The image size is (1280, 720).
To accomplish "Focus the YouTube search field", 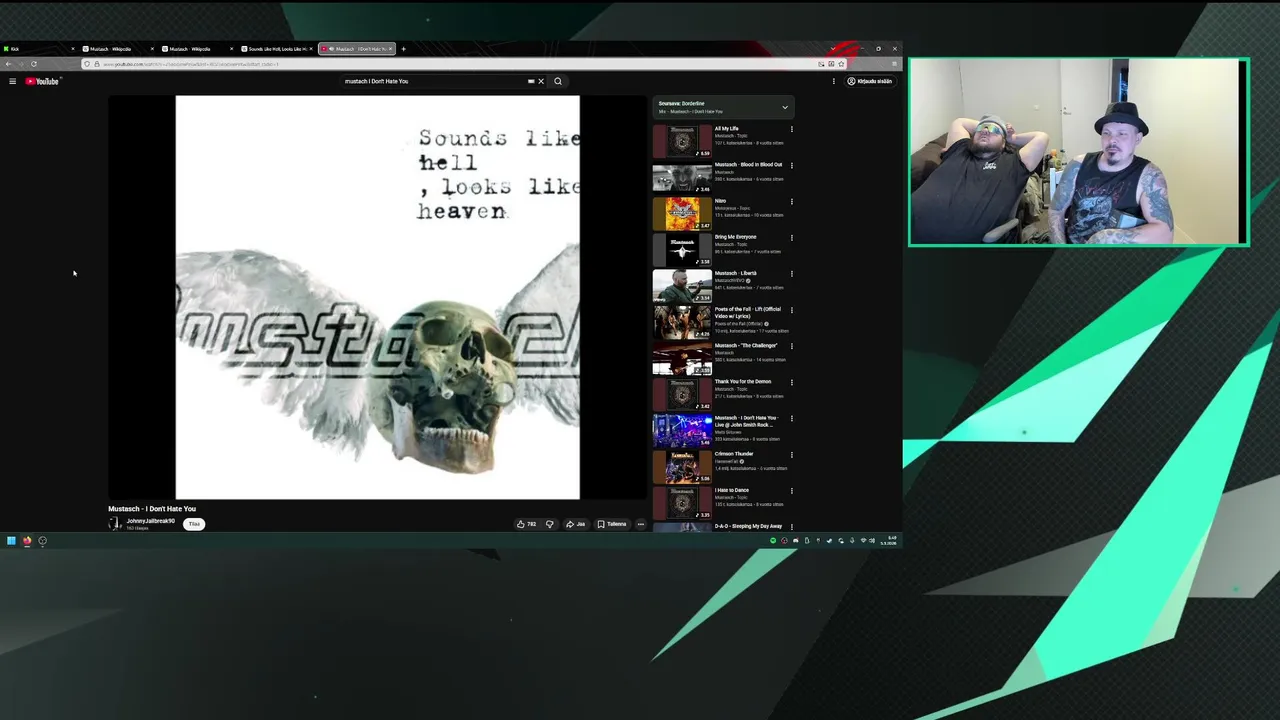I will pyautogui.click(x=435, y=81).
